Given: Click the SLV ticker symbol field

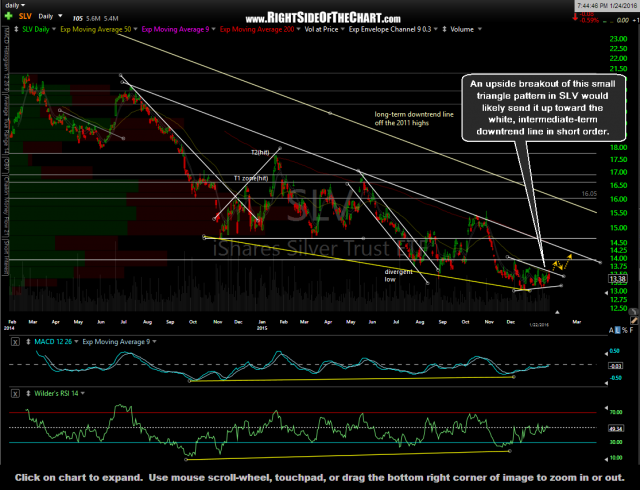Looking at the screenshot, I should tap(25, 16).
